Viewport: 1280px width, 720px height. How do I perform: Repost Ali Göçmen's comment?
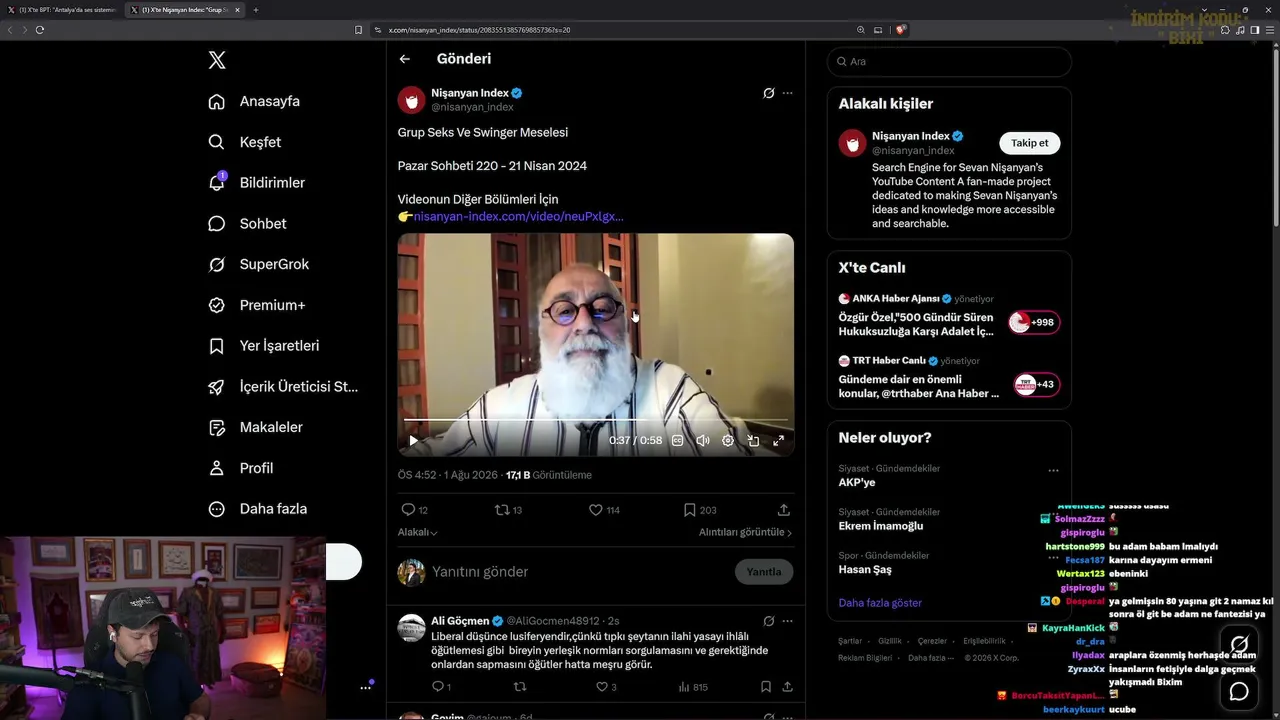click(519, 687)
